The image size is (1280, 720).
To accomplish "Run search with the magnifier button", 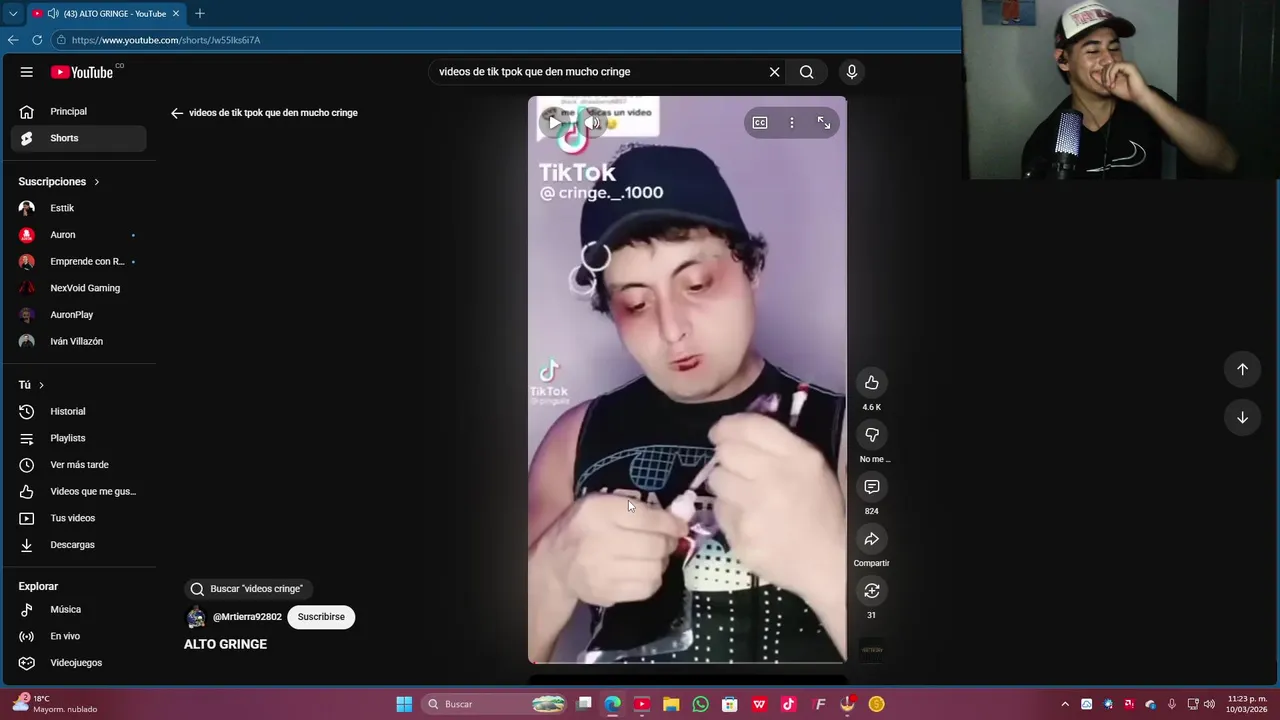I will click(806, 72).
